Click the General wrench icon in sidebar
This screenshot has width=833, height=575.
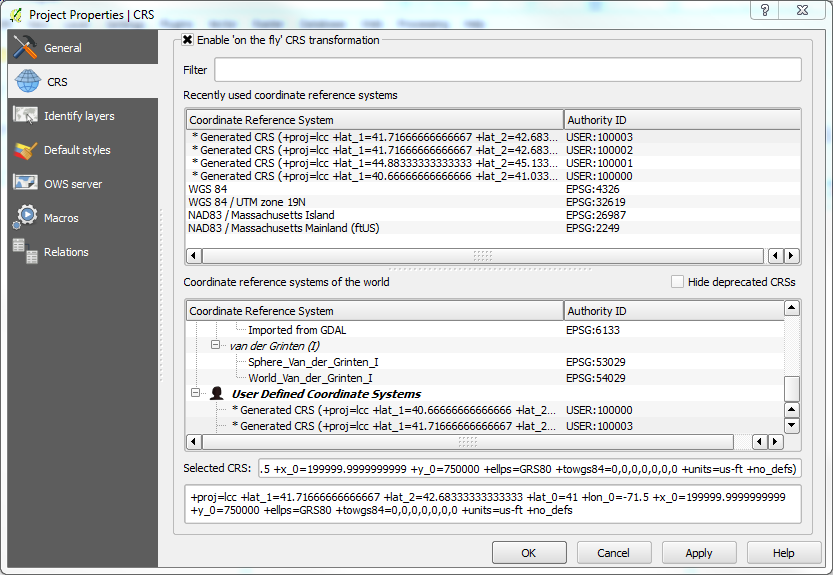pyautogui.click(x=26, y=48)
